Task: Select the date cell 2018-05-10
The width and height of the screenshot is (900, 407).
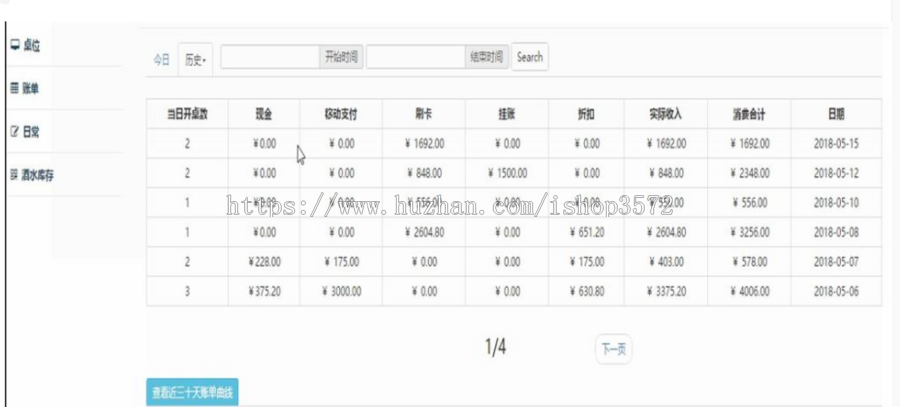Action: coord(836,203)
